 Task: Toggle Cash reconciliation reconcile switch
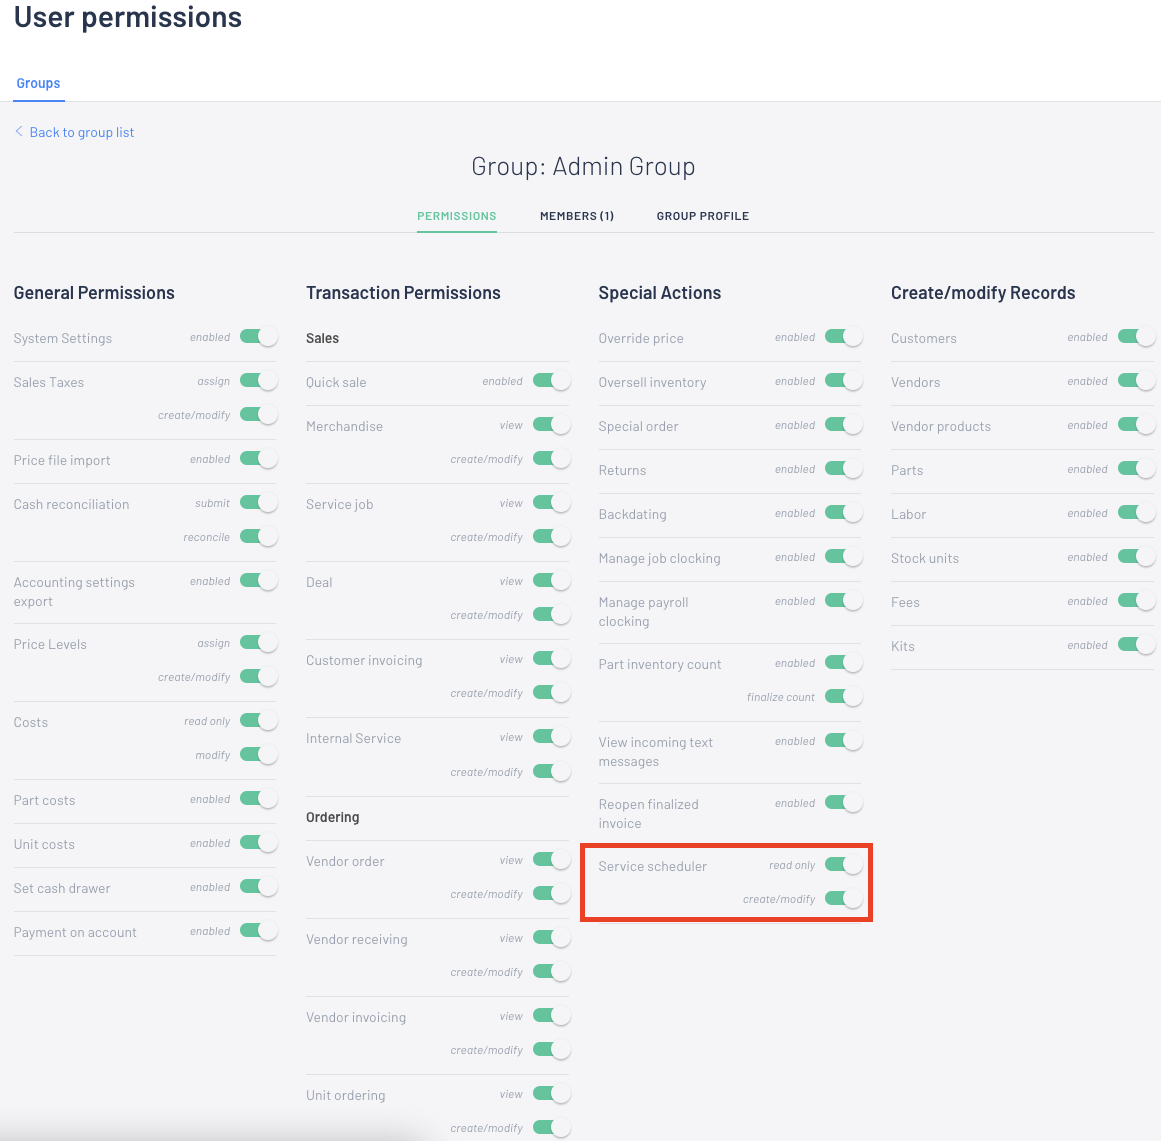click(258, 537)
